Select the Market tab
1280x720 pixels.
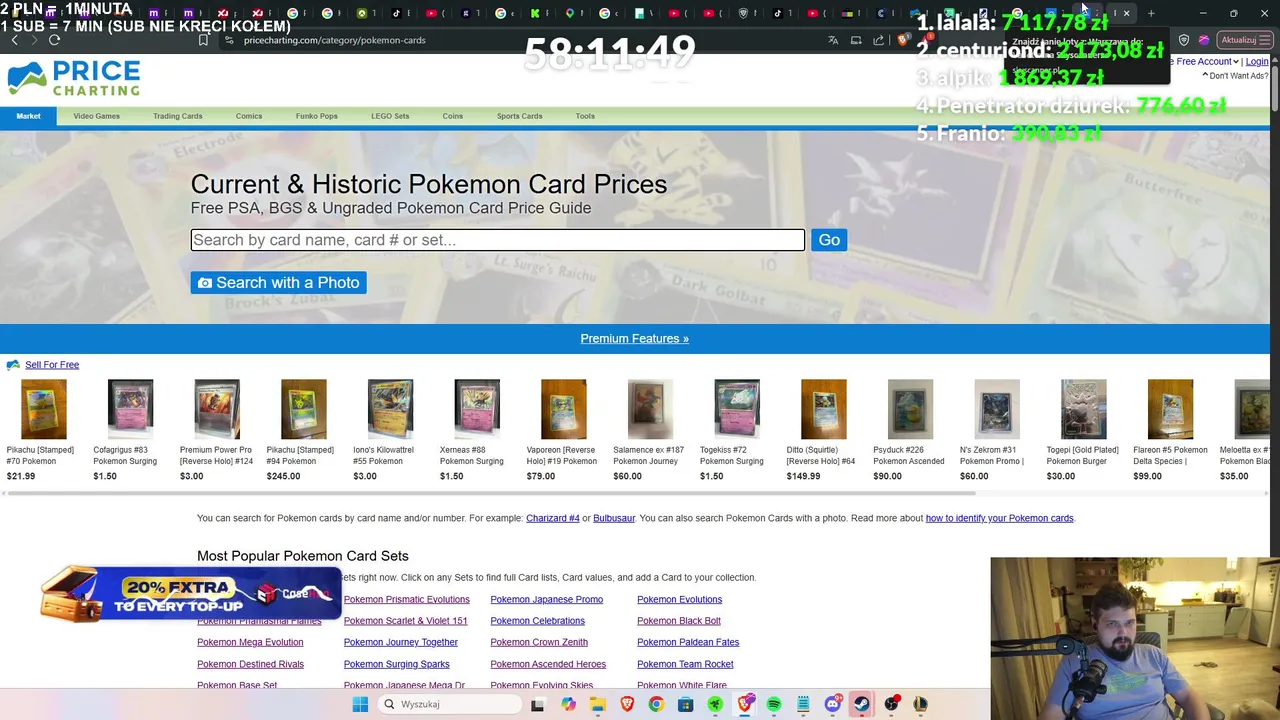28,116
